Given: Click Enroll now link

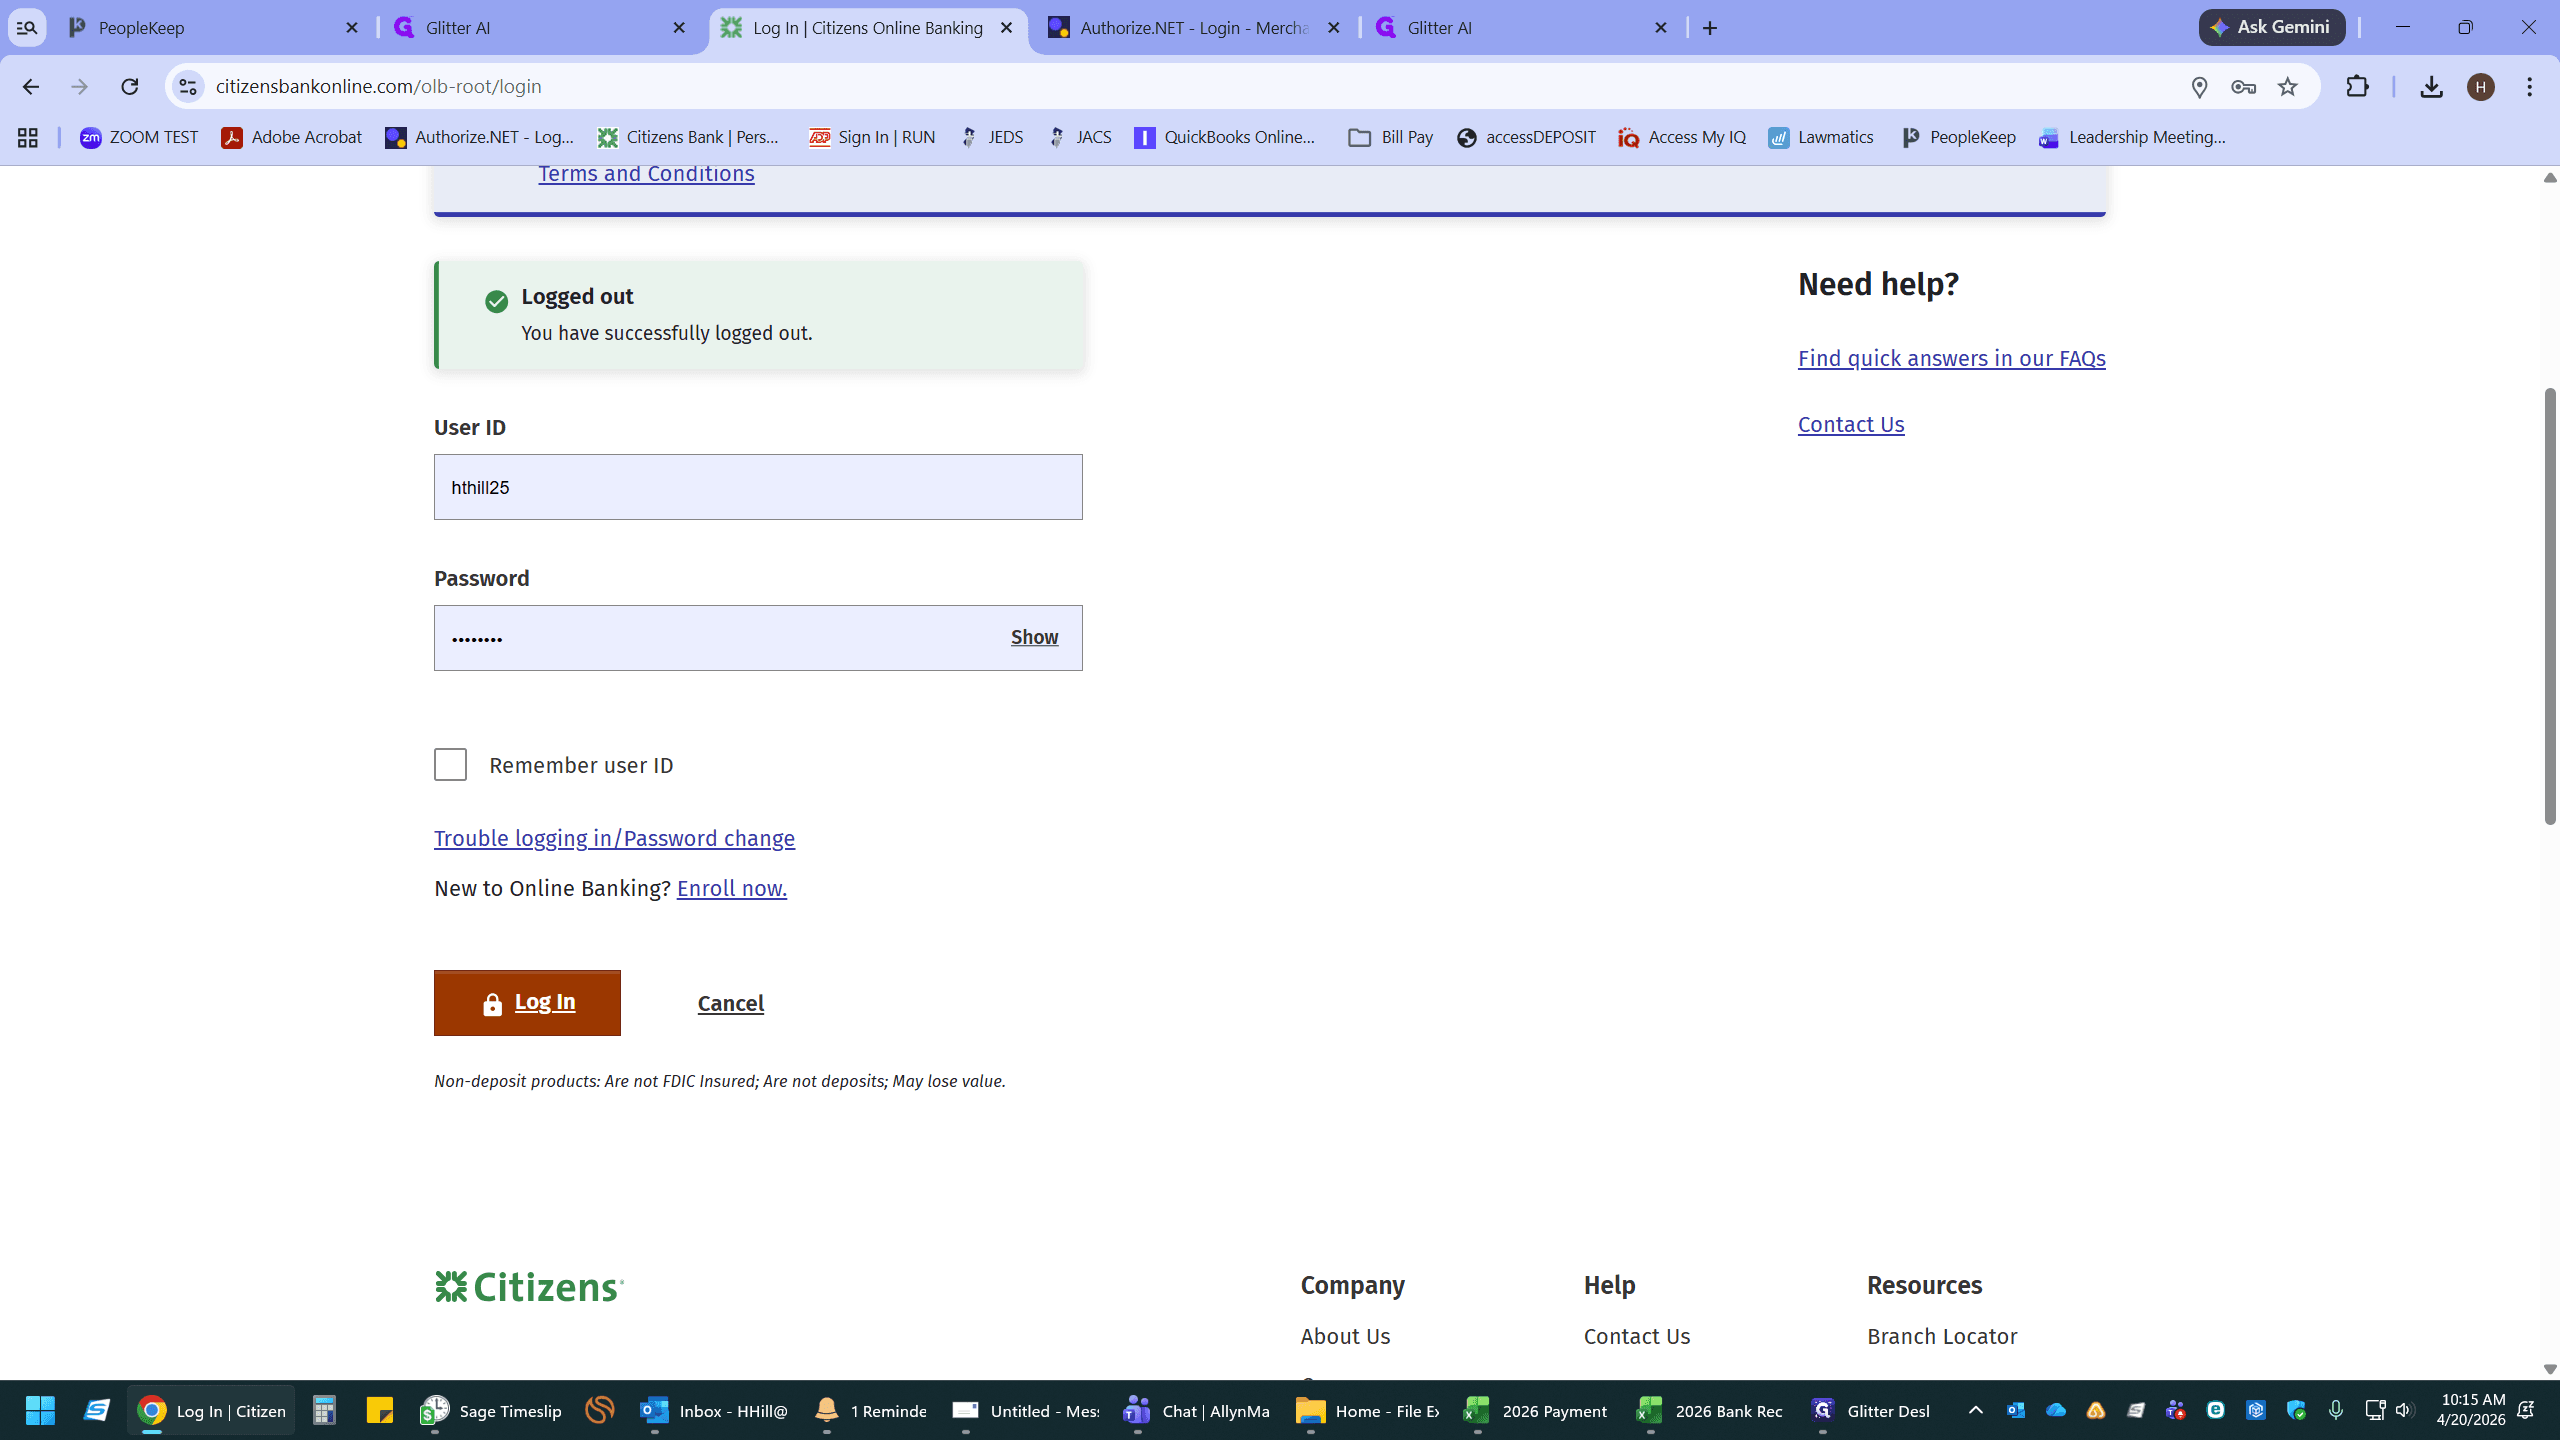Looking at the screenshot, I should pos(732,888).
